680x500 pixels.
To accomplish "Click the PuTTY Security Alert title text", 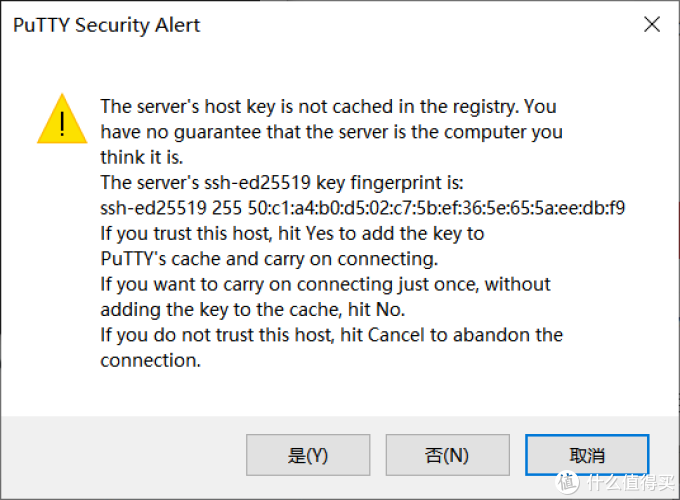I will point(107,25).
